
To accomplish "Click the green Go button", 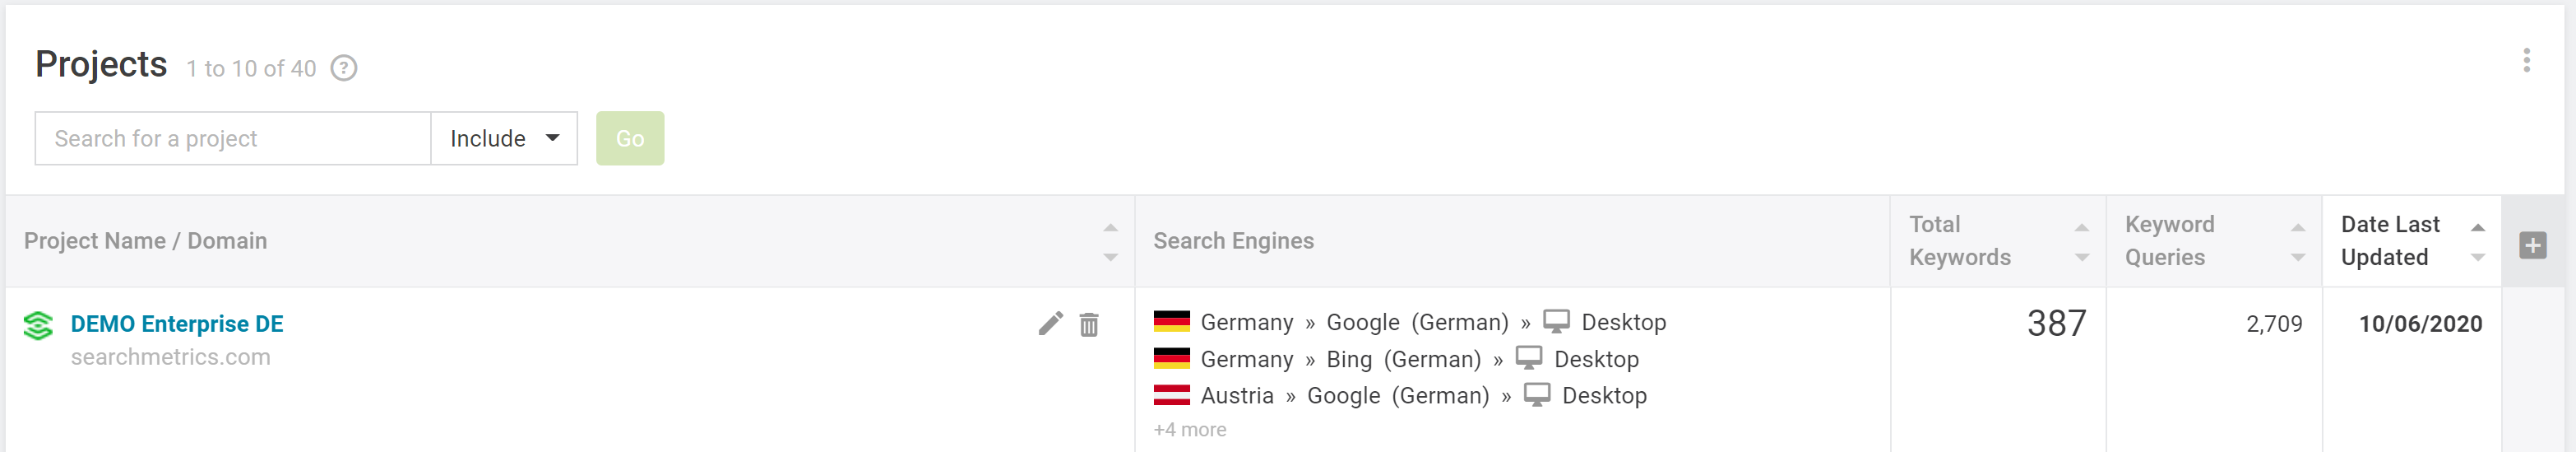I will tap(630, 138).
